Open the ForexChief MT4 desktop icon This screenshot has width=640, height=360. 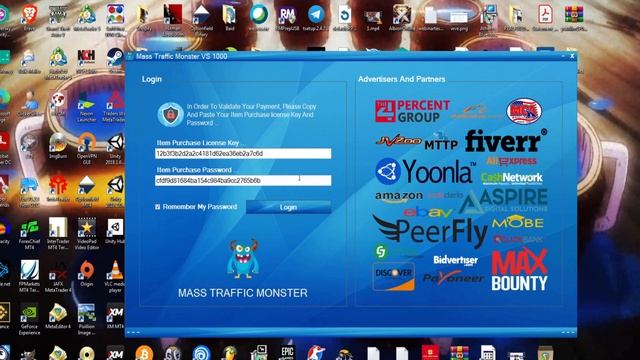click(x=29, y=233)
